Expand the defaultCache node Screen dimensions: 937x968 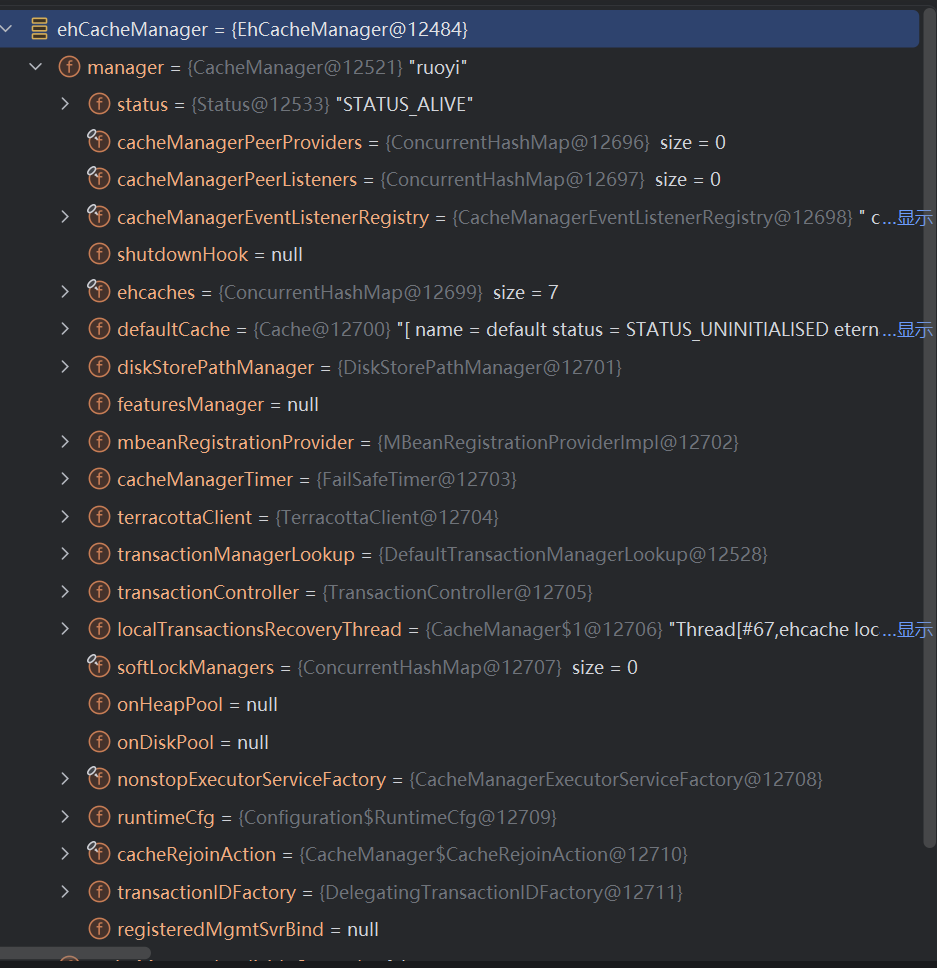[65, 329]
